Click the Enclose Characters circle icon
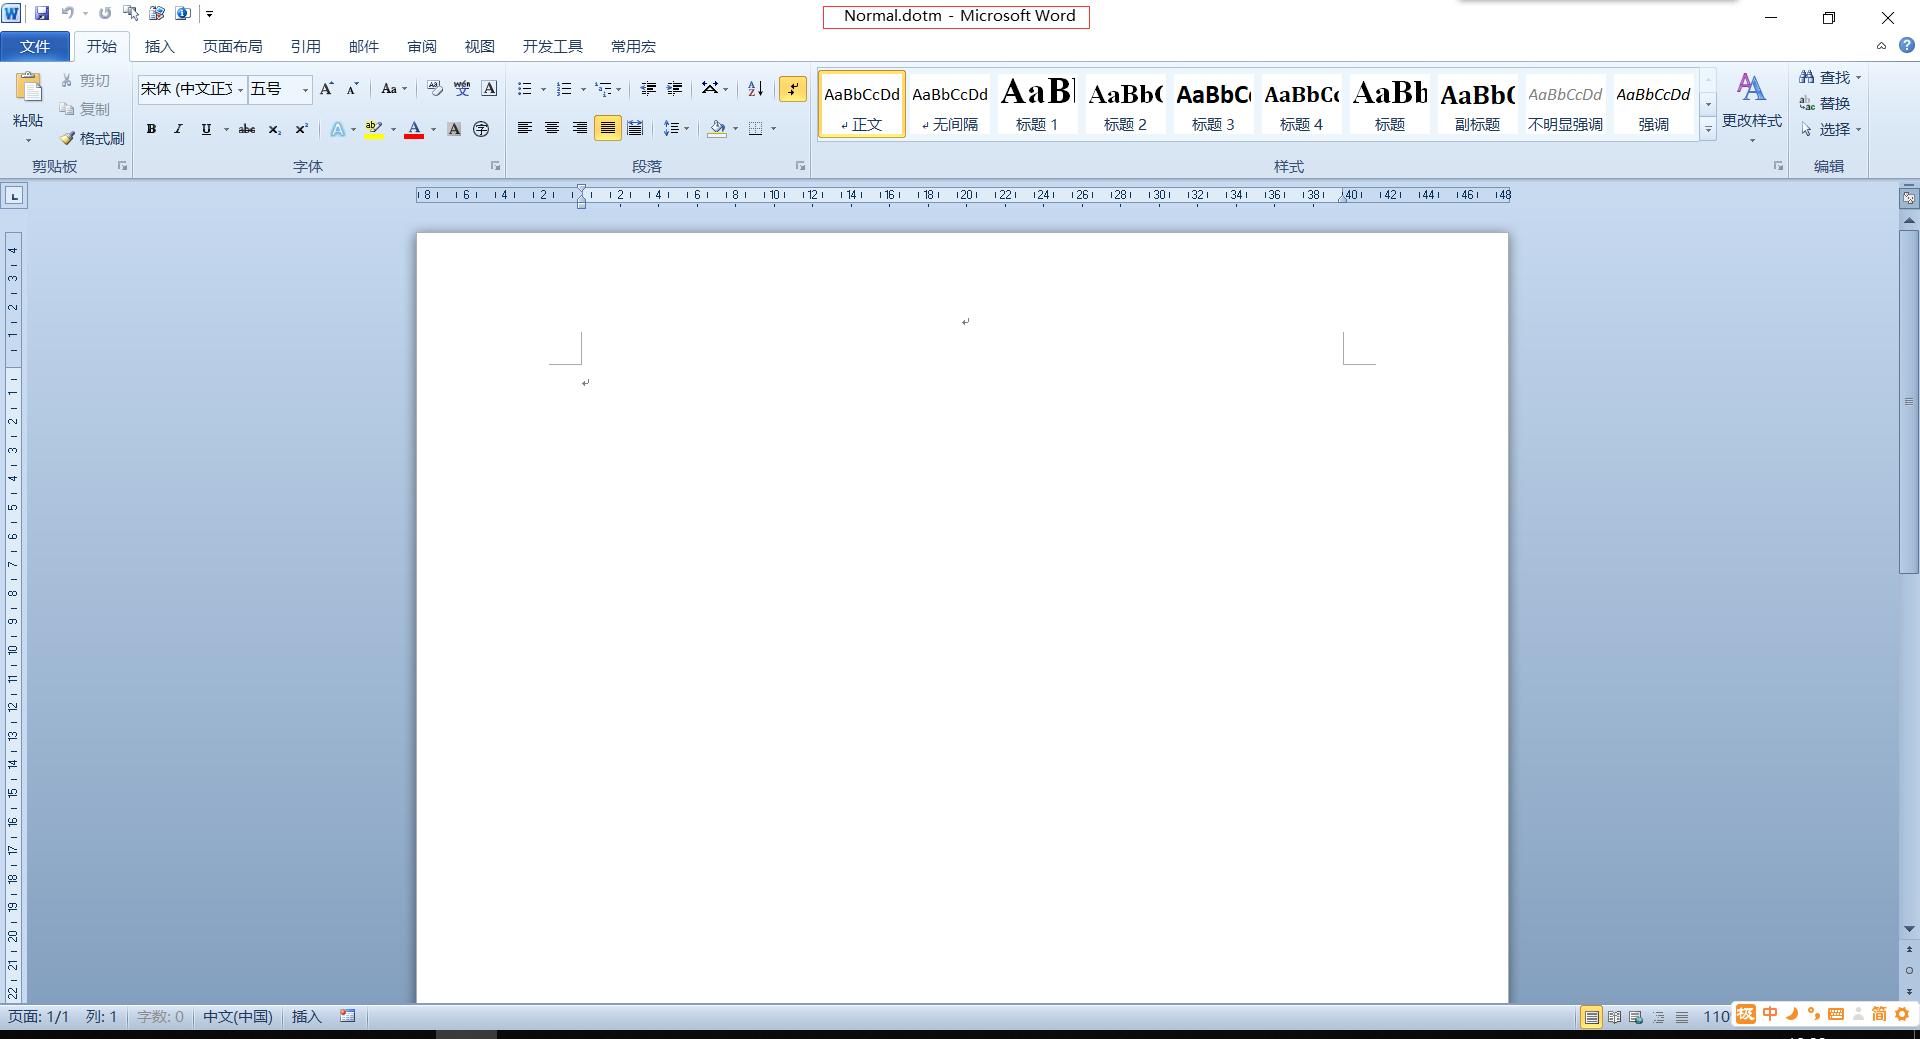Viewport: 1920px width, 1039px height. [481, 129]
